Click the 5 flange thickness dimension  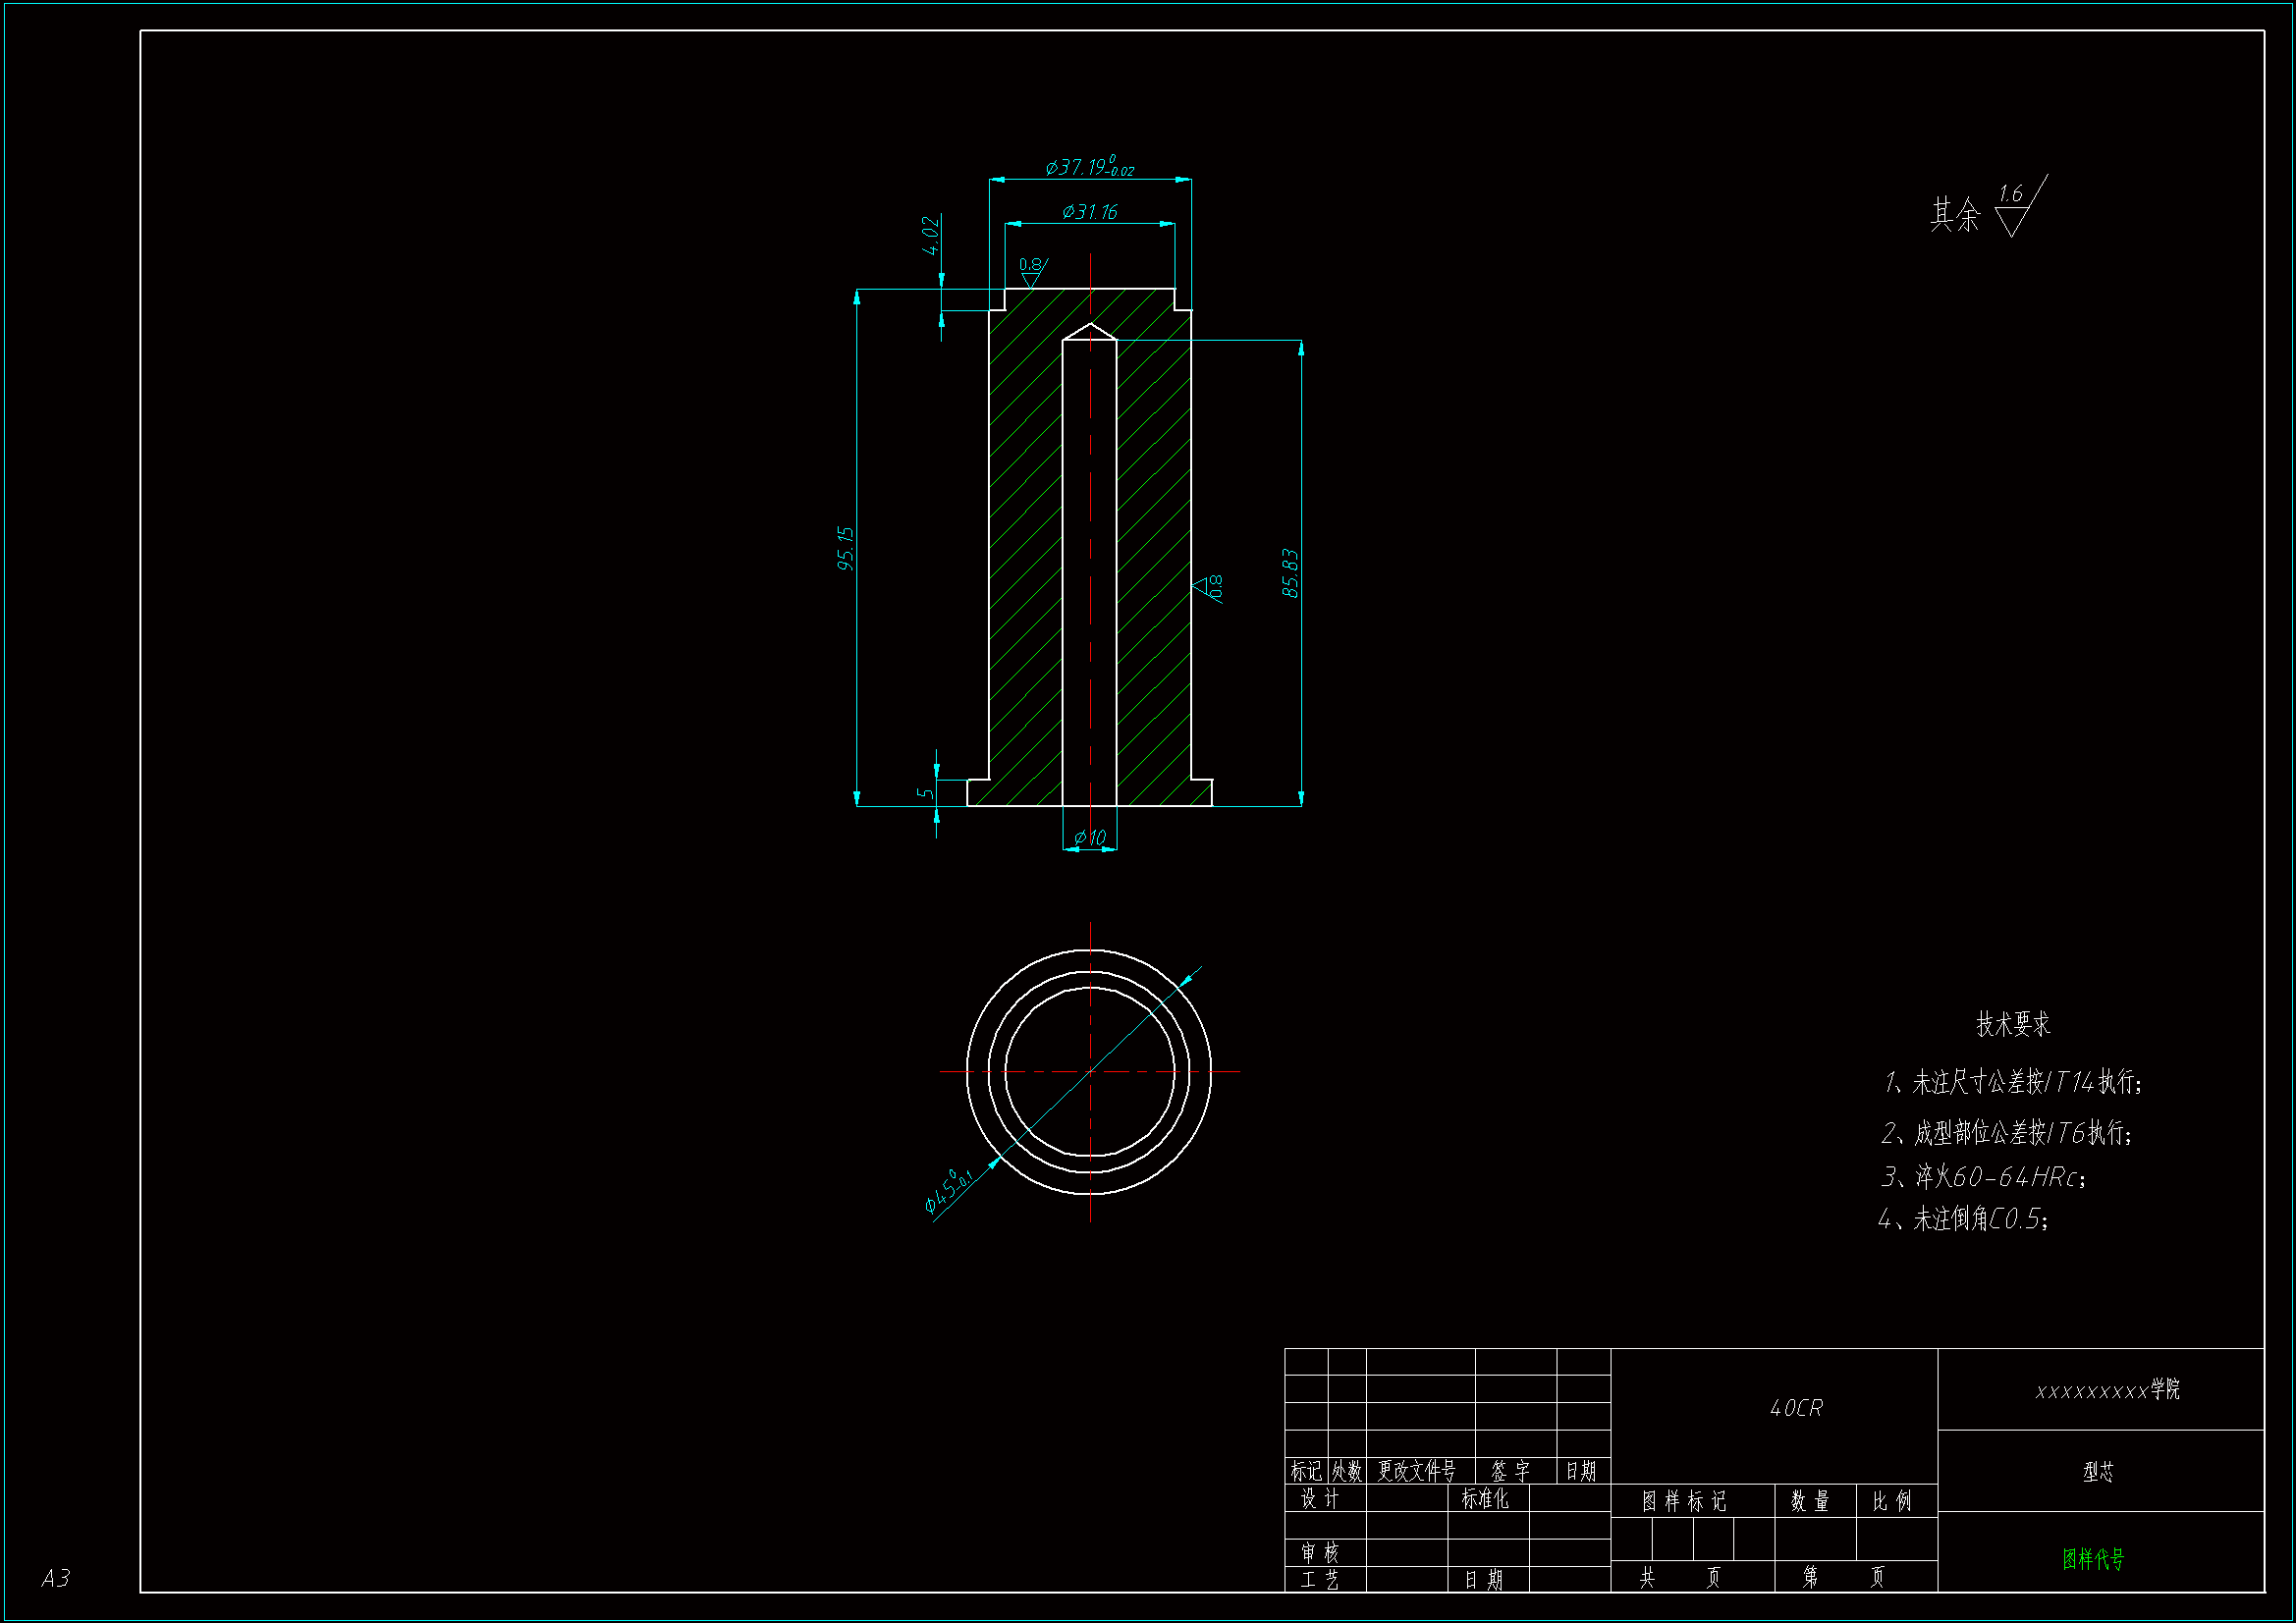pos(925,793)
